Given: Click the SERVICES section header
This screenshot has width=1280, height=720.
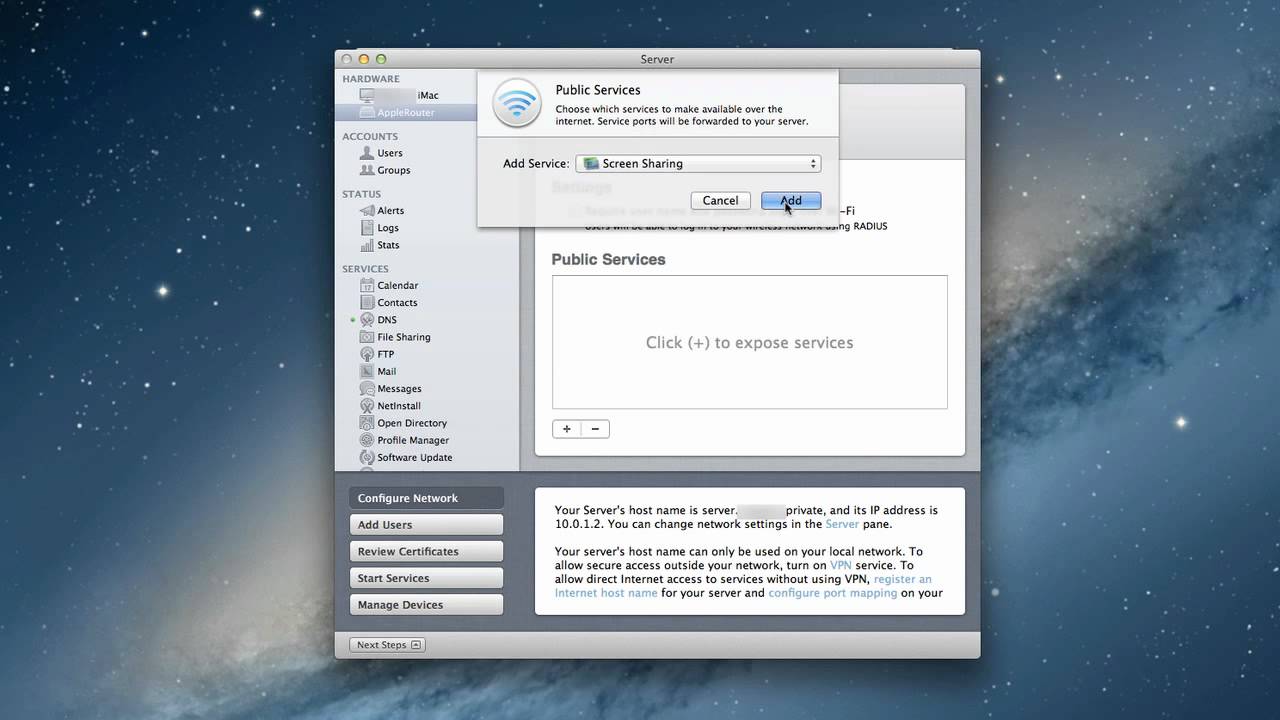Looking at the screenshot, I should [365, 269].
